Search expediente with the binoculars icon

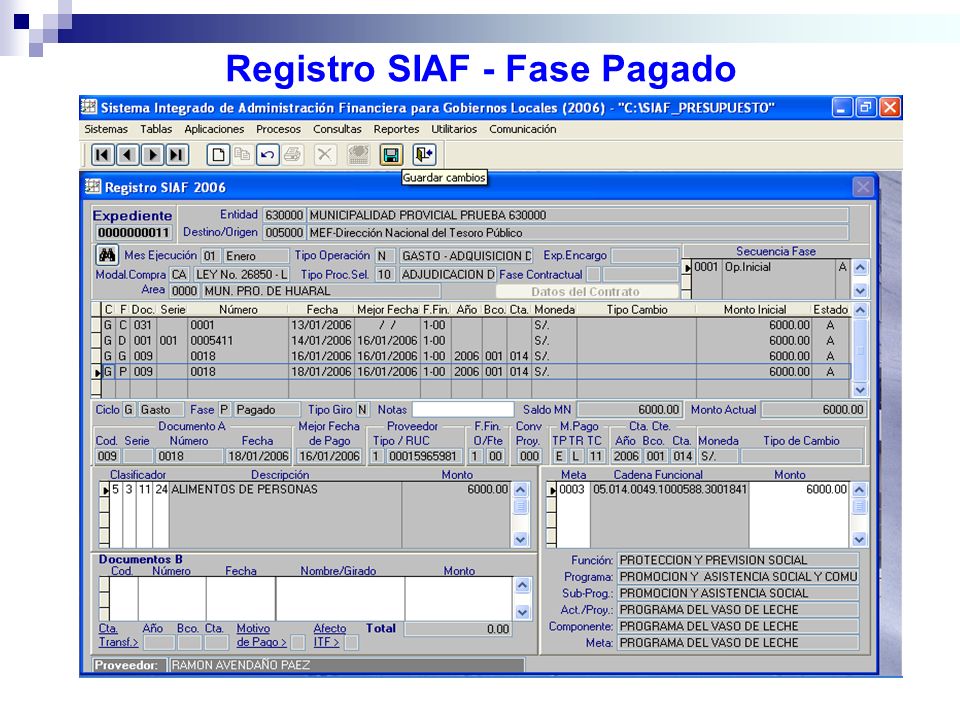[107, 255]
